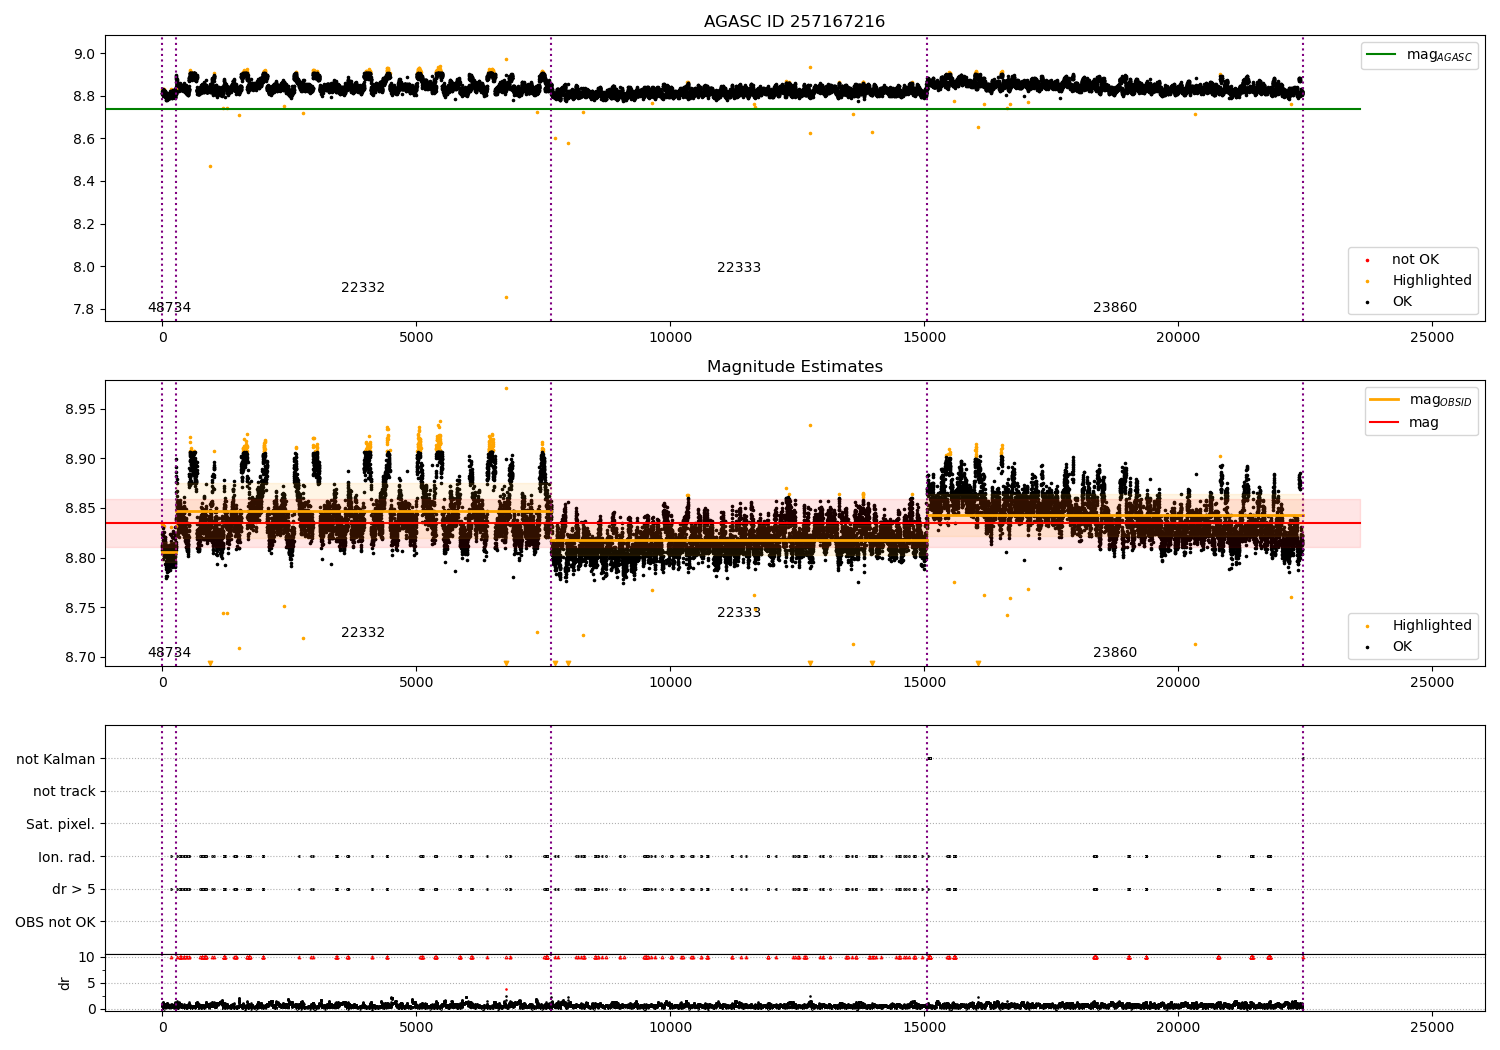The height and width of the screenshot is (1050, 1500).
Task: Click obsid 22332 in Magnitude Estimates panel
Action: pos(363,633)
